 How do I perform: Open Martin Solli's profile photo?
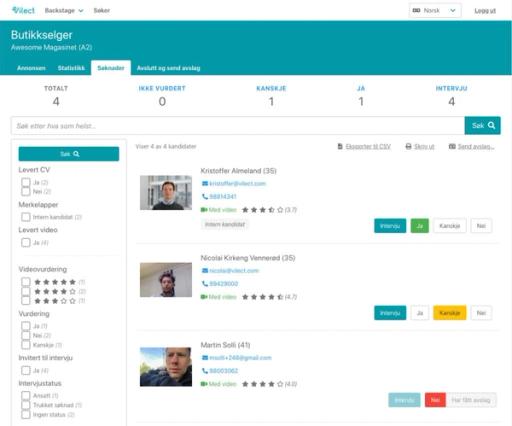point(166,367)
